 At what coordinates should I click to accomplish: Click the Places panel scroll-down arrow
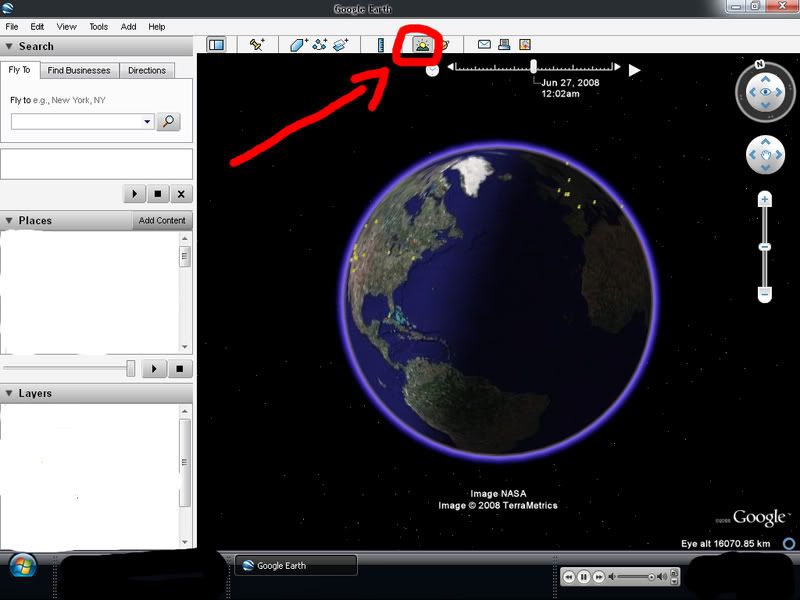tap(185, 347)
